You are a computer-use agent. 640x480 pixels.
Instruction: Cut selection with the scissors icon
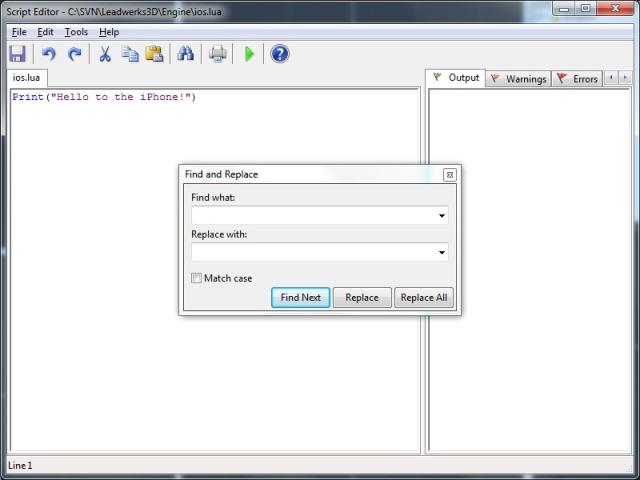click(104, 54)
